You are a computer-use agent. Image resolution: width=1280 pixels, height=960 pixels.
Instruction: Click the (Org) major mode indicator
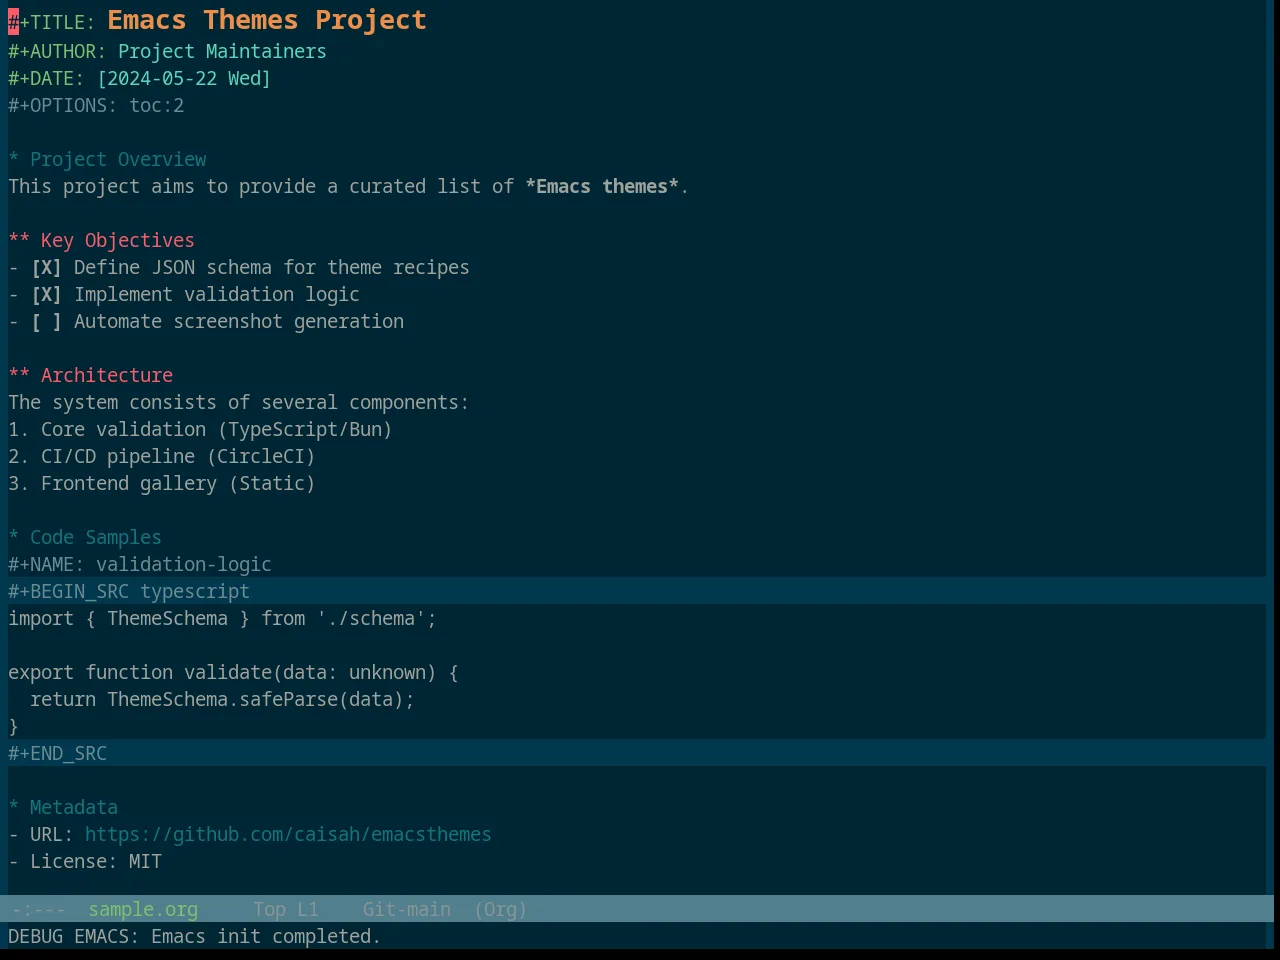tap(500, 910)
